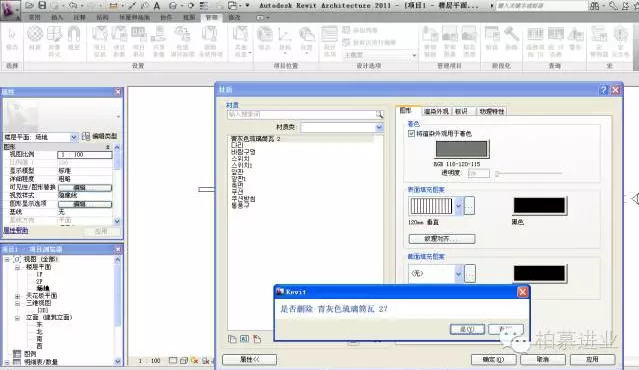Open the Modify ribbon tab
The image size is (639, 370).
(234, 18)
